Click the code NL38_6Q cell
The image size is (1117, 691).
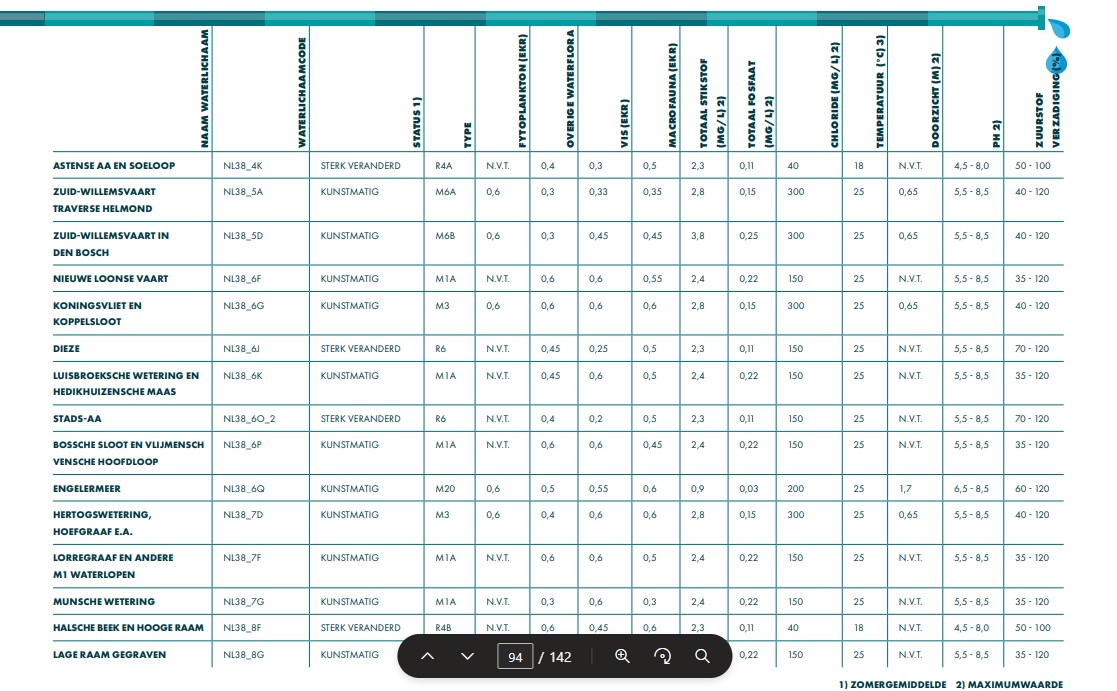point(244,489)
